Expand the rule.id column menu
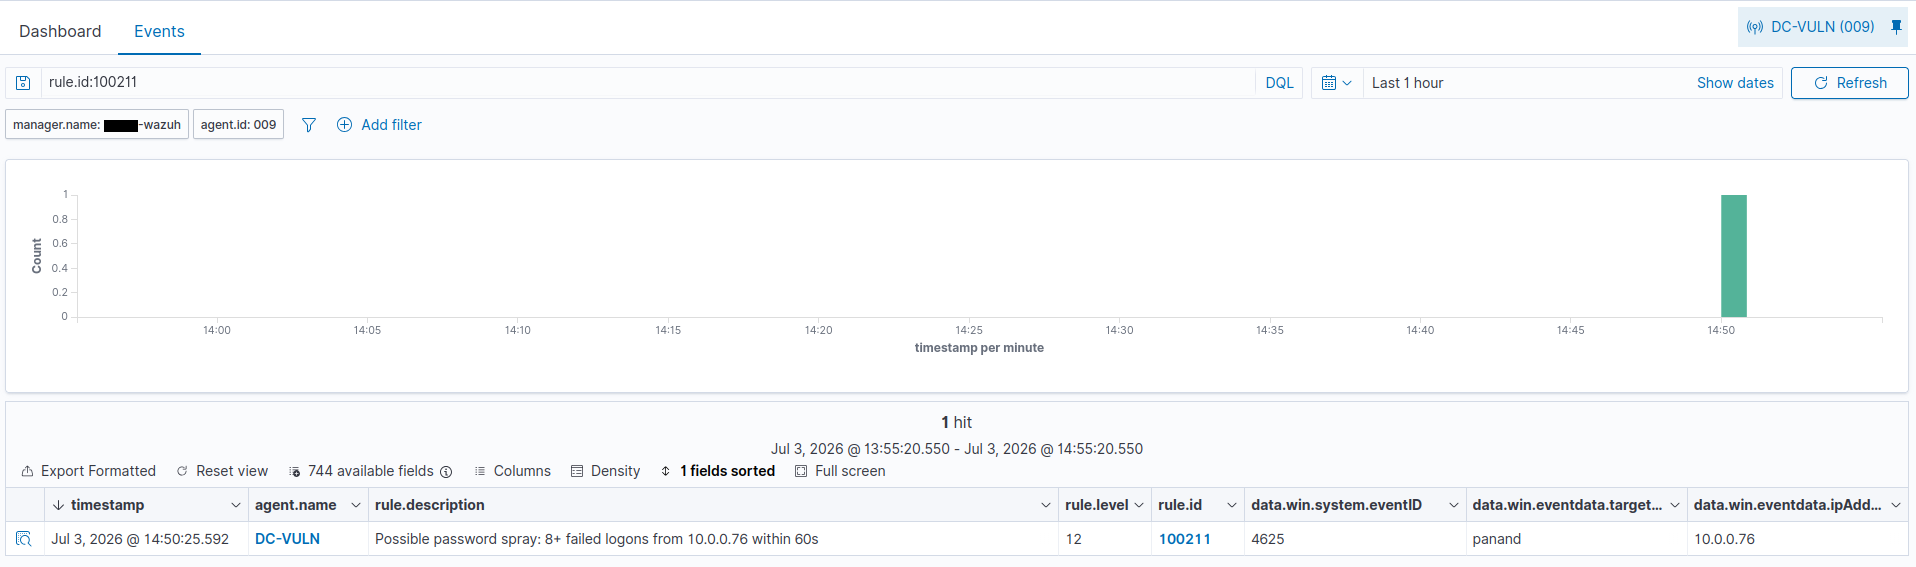The image size is (1916, 567). [1232, 505]
